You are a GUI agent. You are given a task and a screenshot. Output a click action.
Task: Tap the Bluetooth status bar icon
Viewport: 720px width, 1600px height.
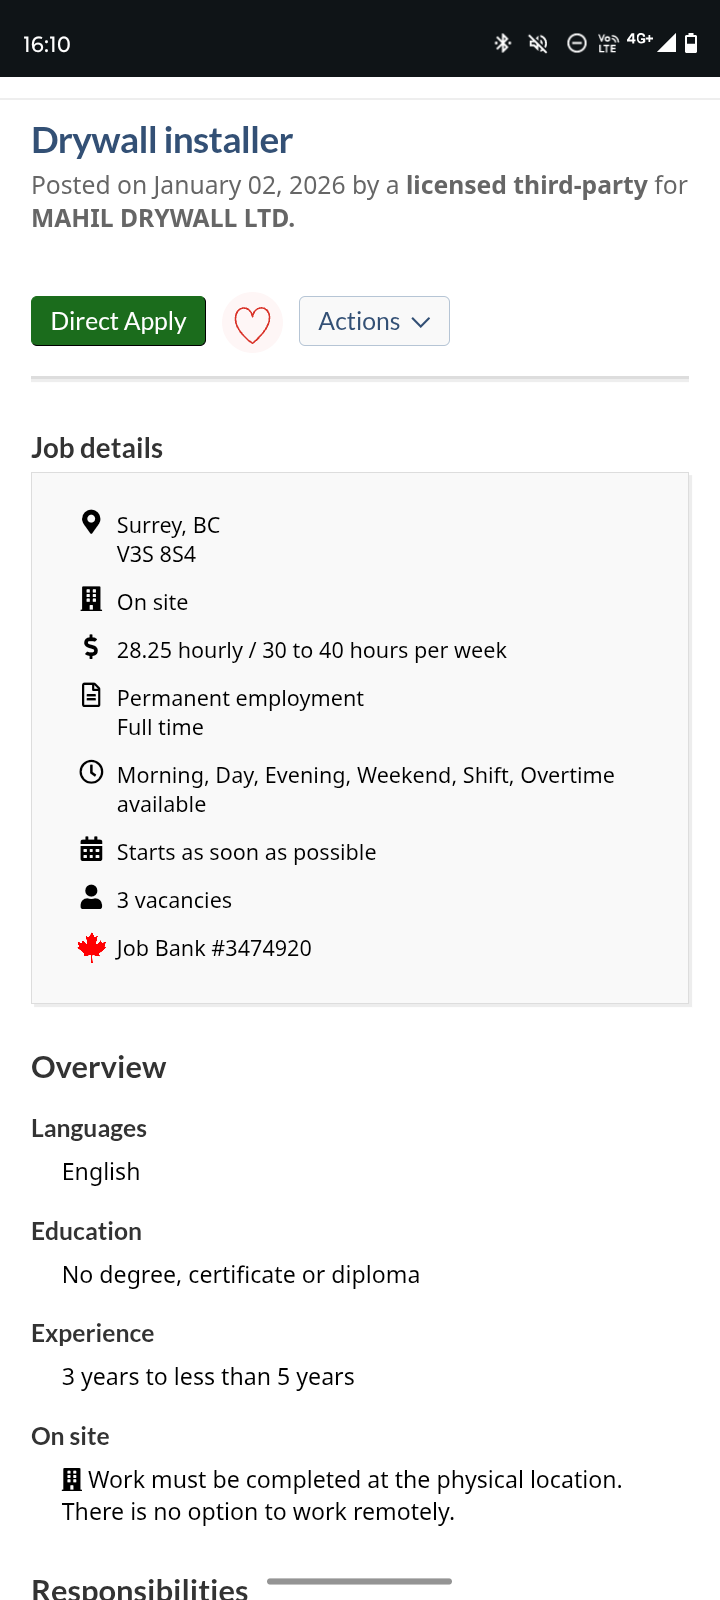click(x=503, y=43)
